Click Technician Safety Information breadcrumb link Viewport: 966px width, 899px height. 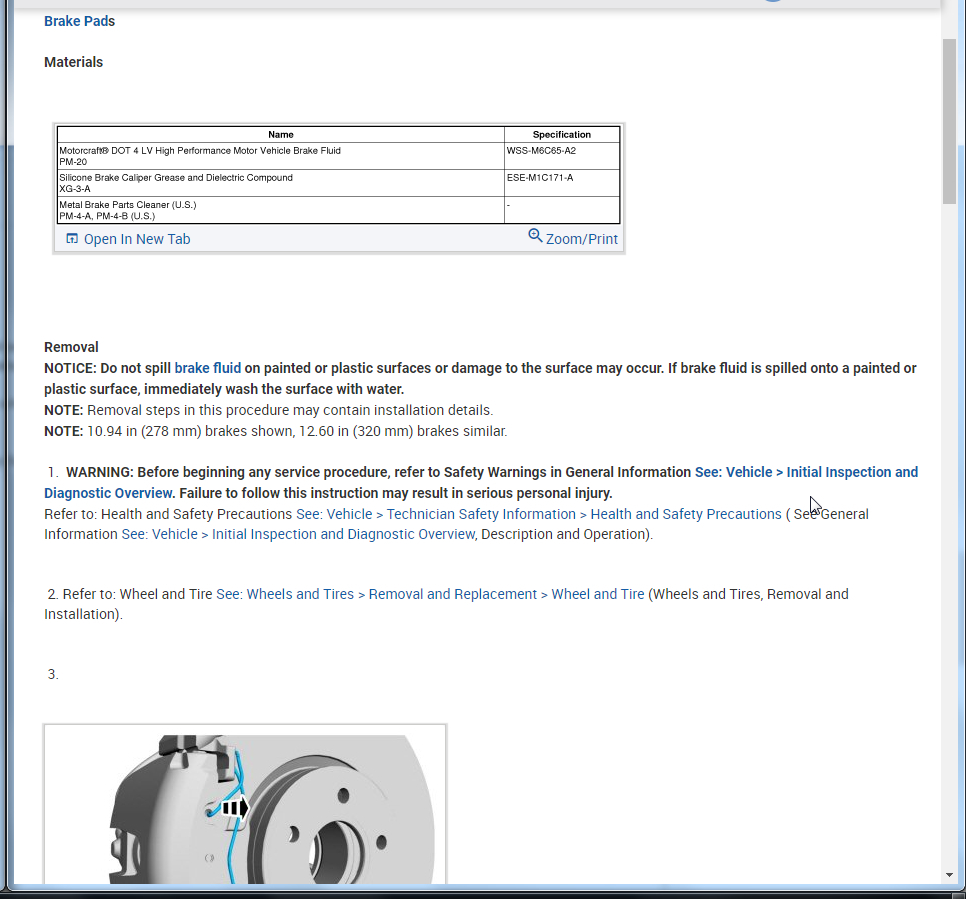click(x=481, y=514)
